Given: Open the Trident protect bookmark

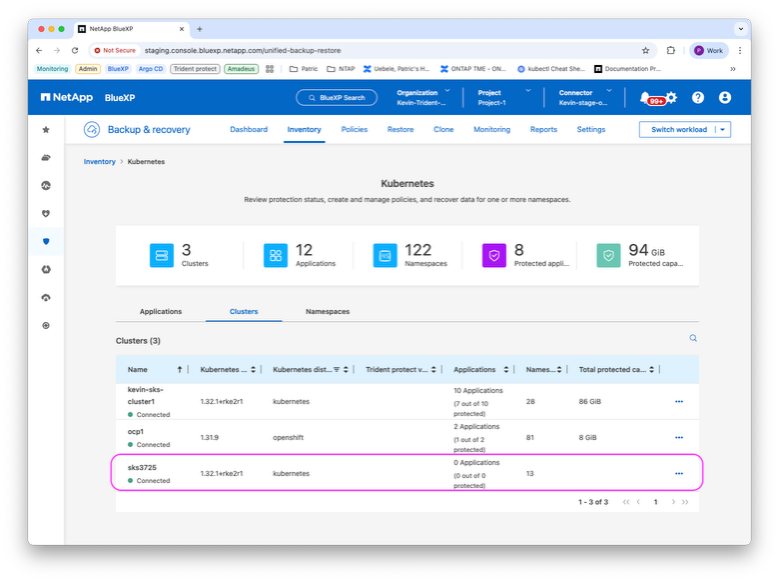Looking at the screenshot, I should [195, 69].
